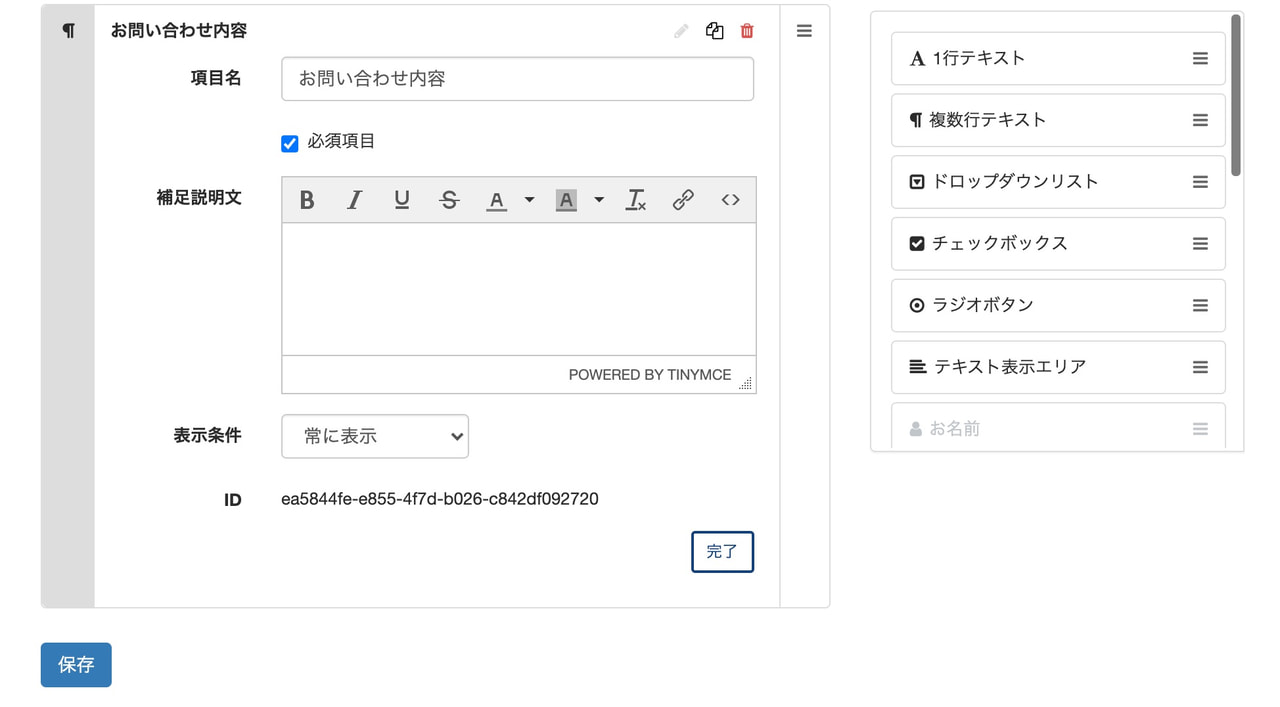
Task: Open the source code view icon
Action: pyautogui.click(x=730, y=199)
